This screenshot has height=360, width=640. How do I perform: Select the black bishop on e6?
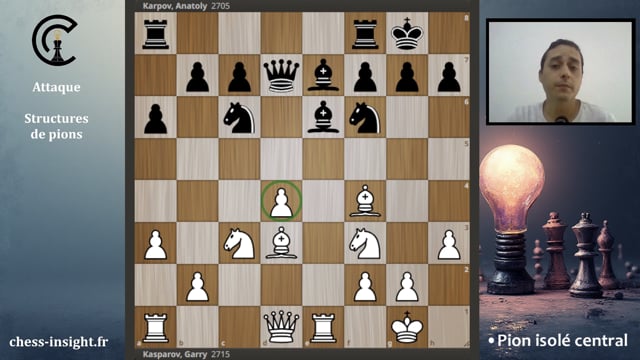tap(323, 117)
